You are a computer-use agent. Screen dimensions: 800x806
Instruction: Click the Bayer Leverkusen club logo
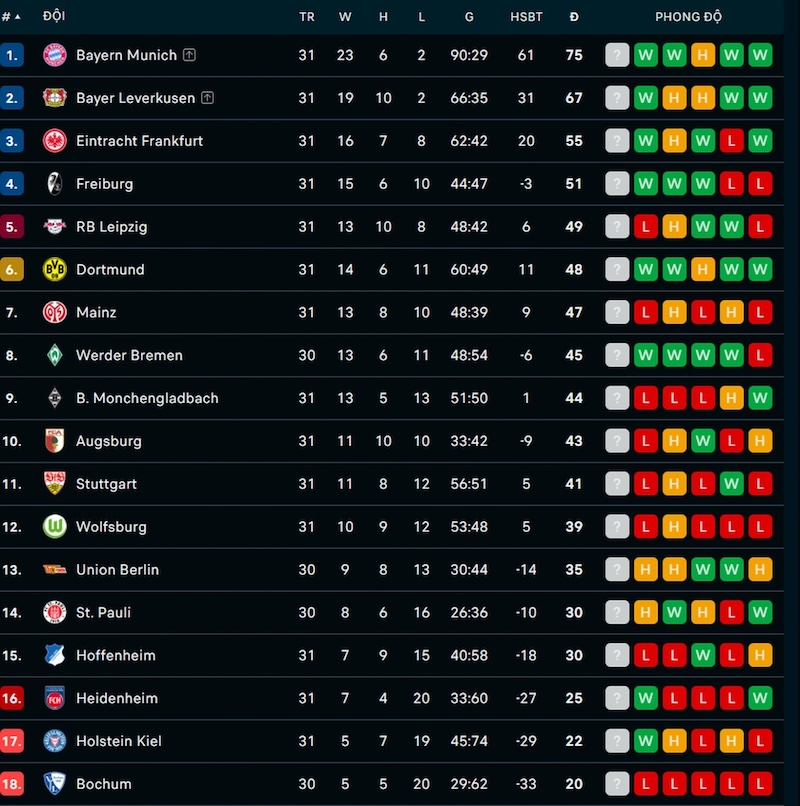tap(54, 98)
